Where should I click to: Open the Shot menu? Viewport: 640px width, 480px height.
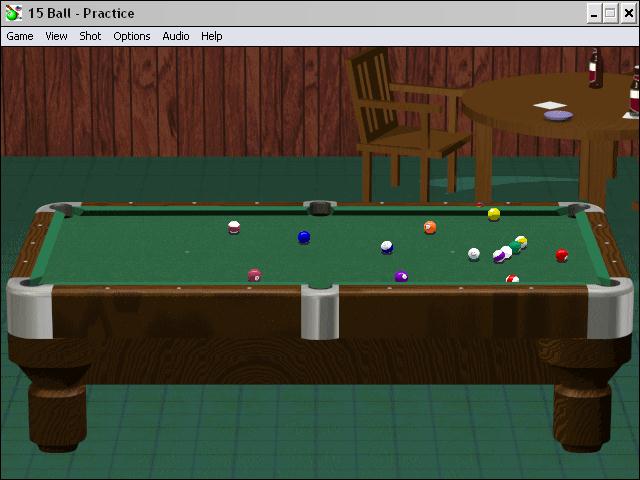[x=90, y=36]
